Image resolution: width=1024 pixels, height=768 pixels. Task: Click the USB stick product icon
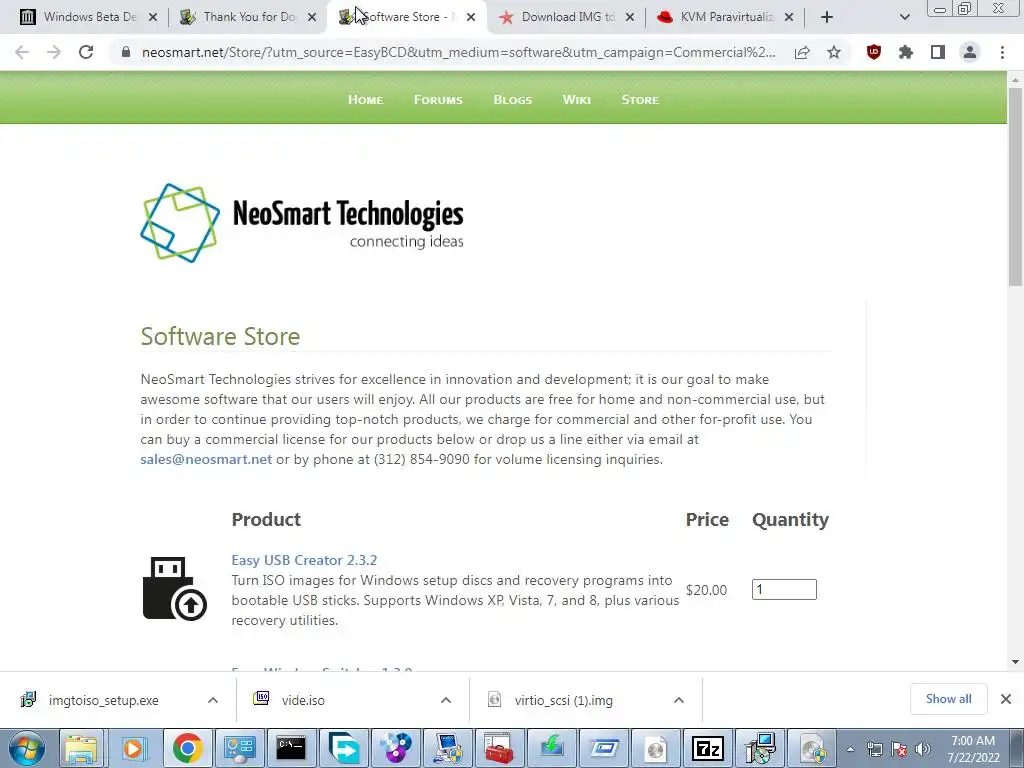pos(174,588)
